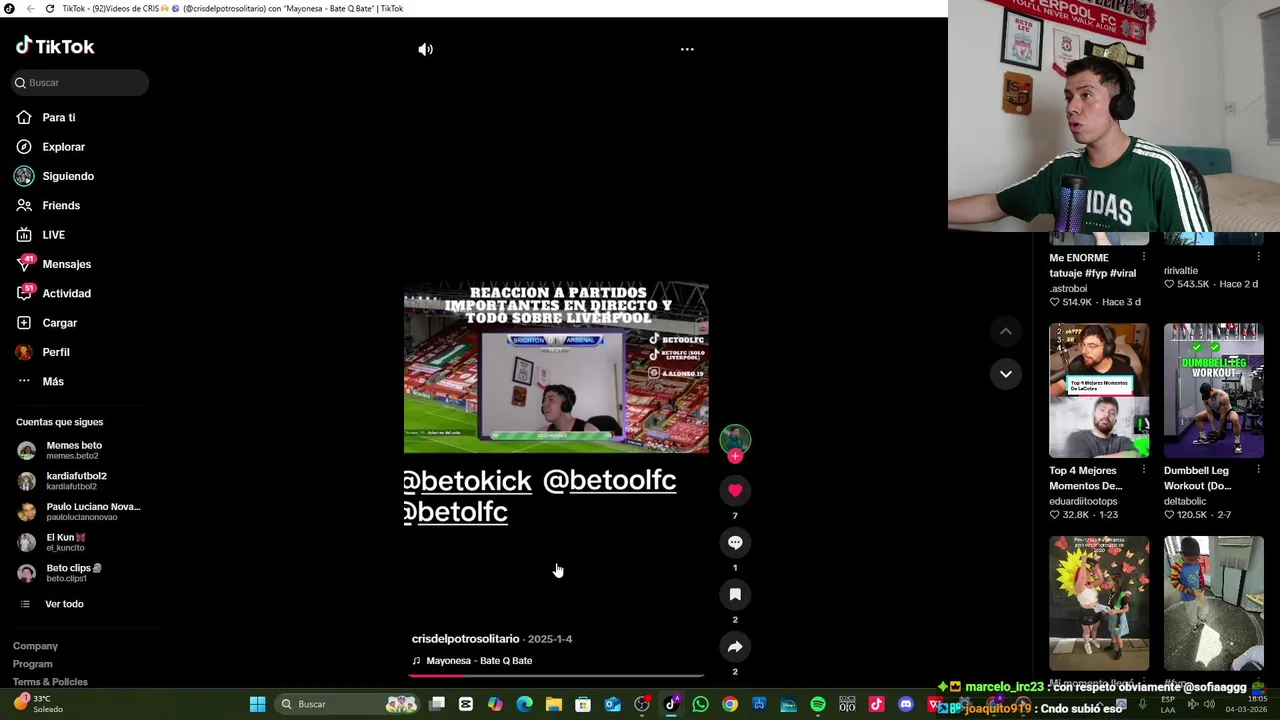1280x720 pixels.
Task: Toggle the bookmark save button
Action: 735,594
